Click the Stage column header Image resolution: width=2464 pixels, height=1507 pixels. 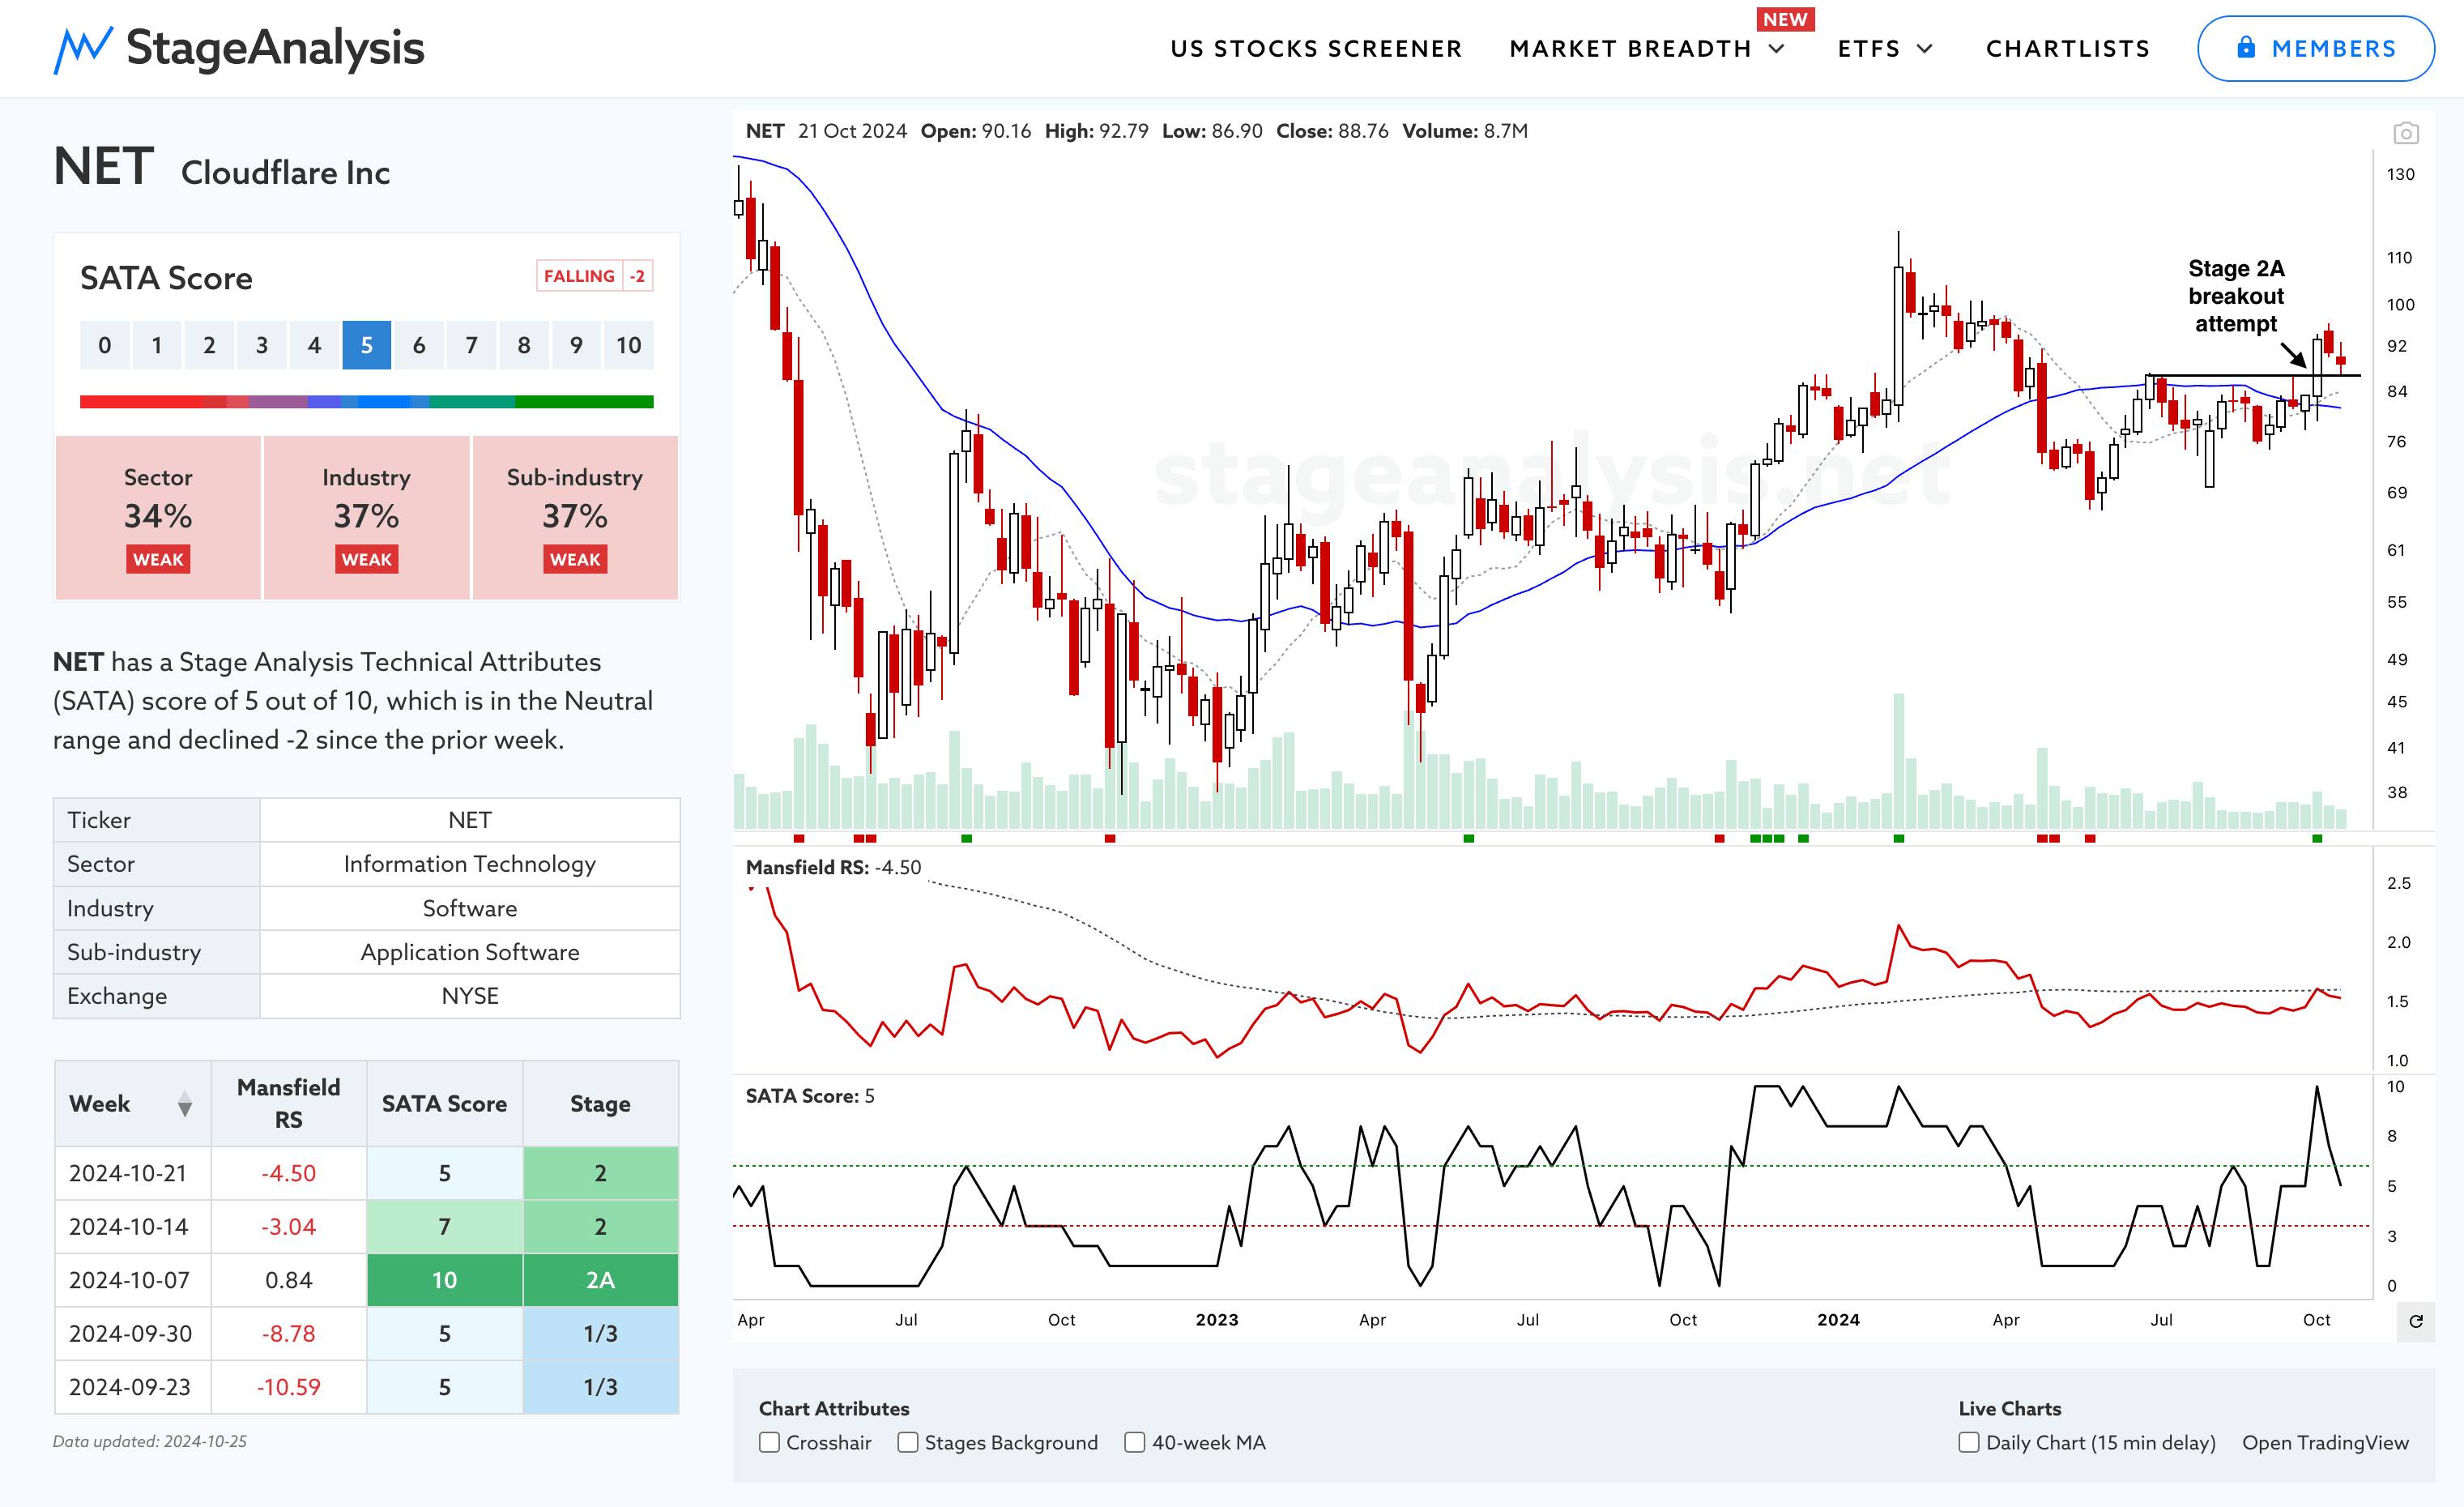pyautogui.click(x=600, y=1103)
